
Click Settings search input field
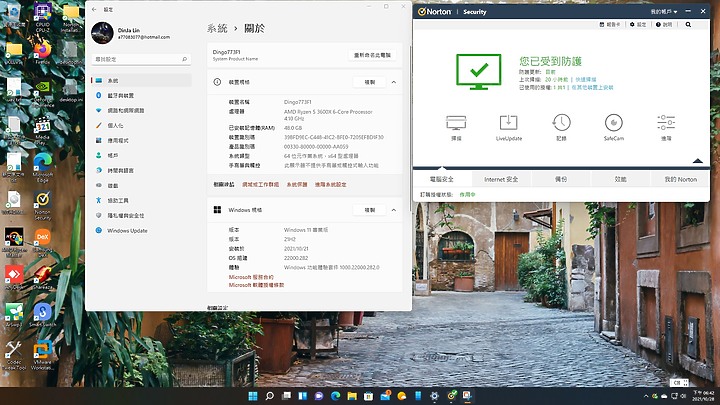tap(141, 59)
